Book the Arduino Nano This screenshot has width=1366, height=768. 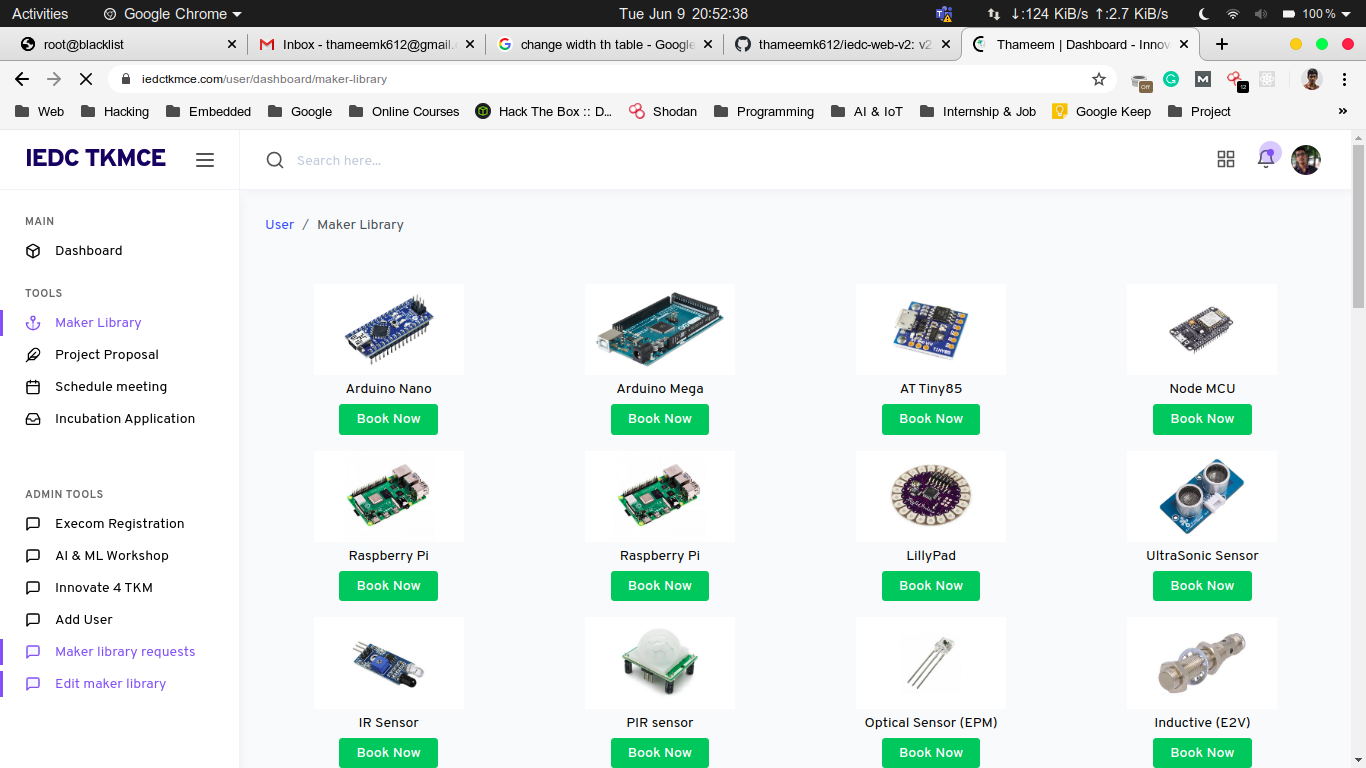tap(388, 419)
